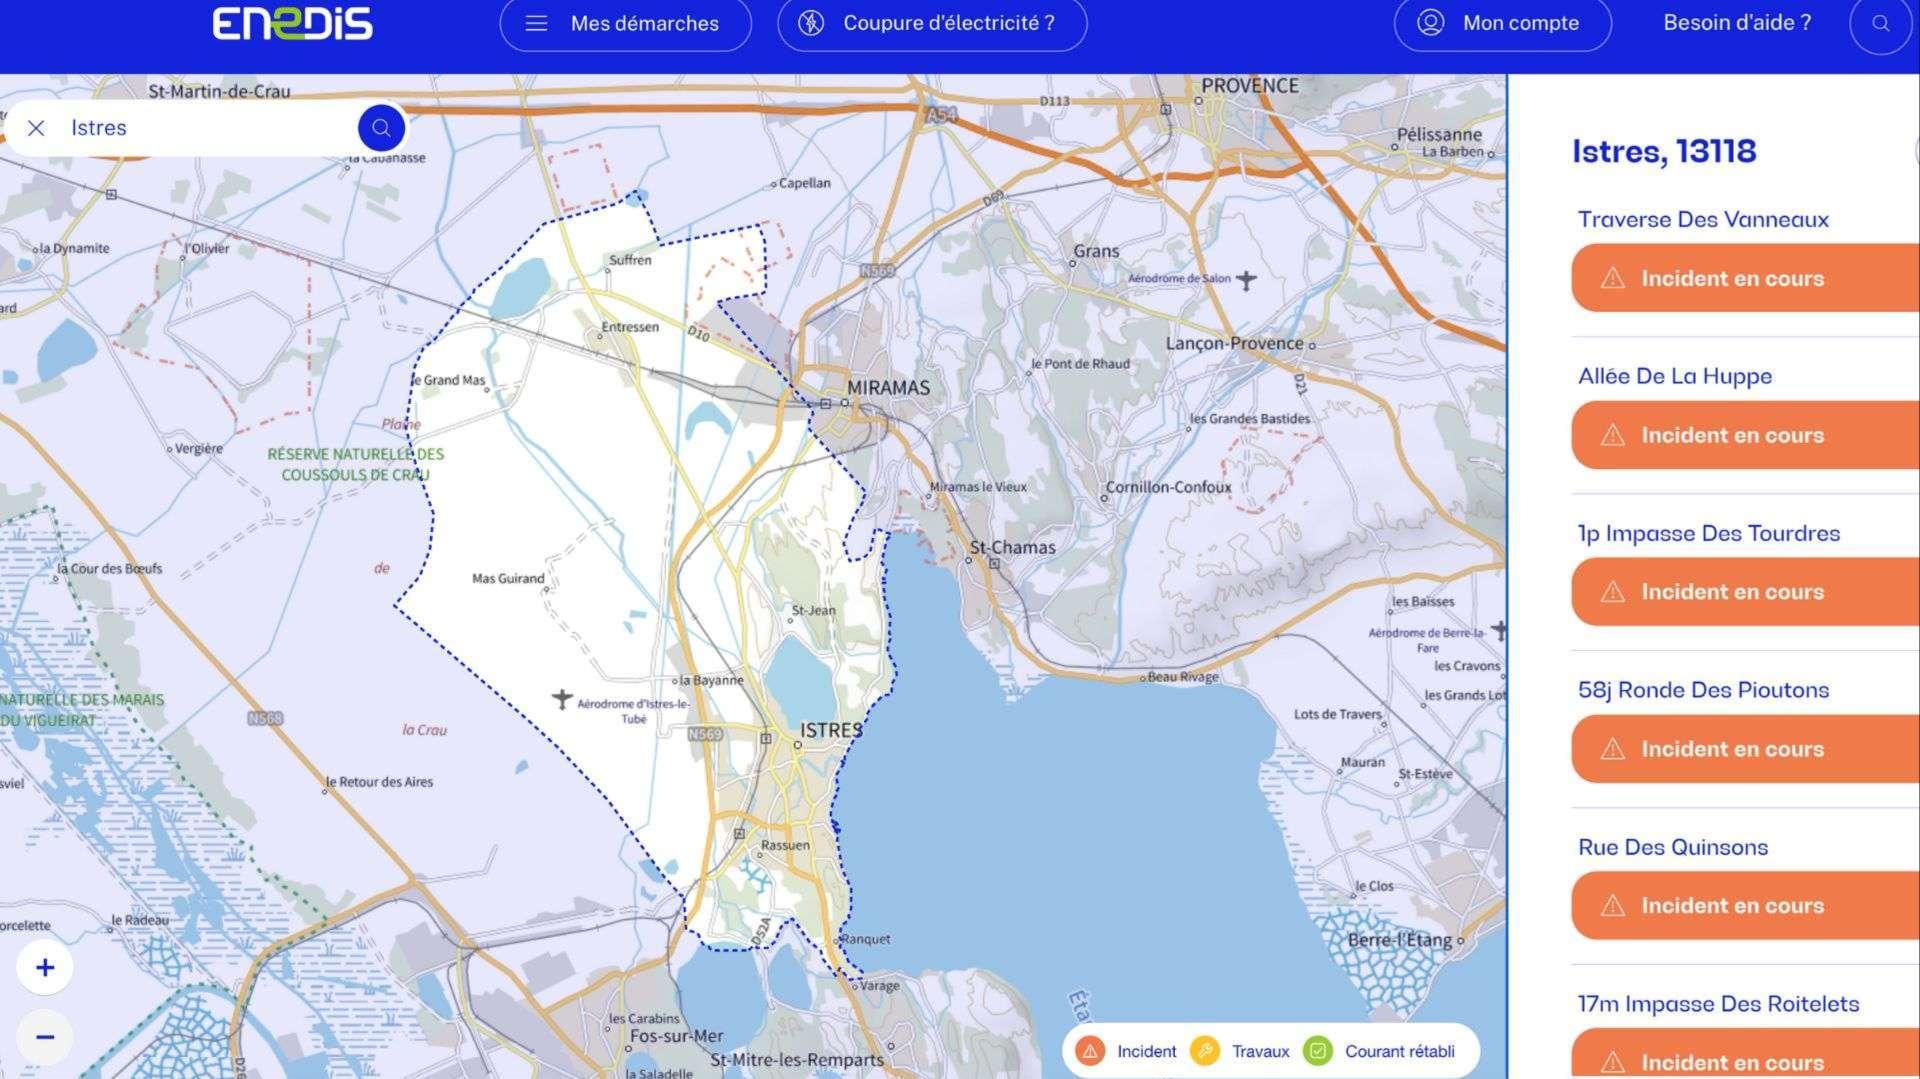Click the Pélissanne label on map
This screenshot has width=1920, height=1079.
pos(1439,134)
